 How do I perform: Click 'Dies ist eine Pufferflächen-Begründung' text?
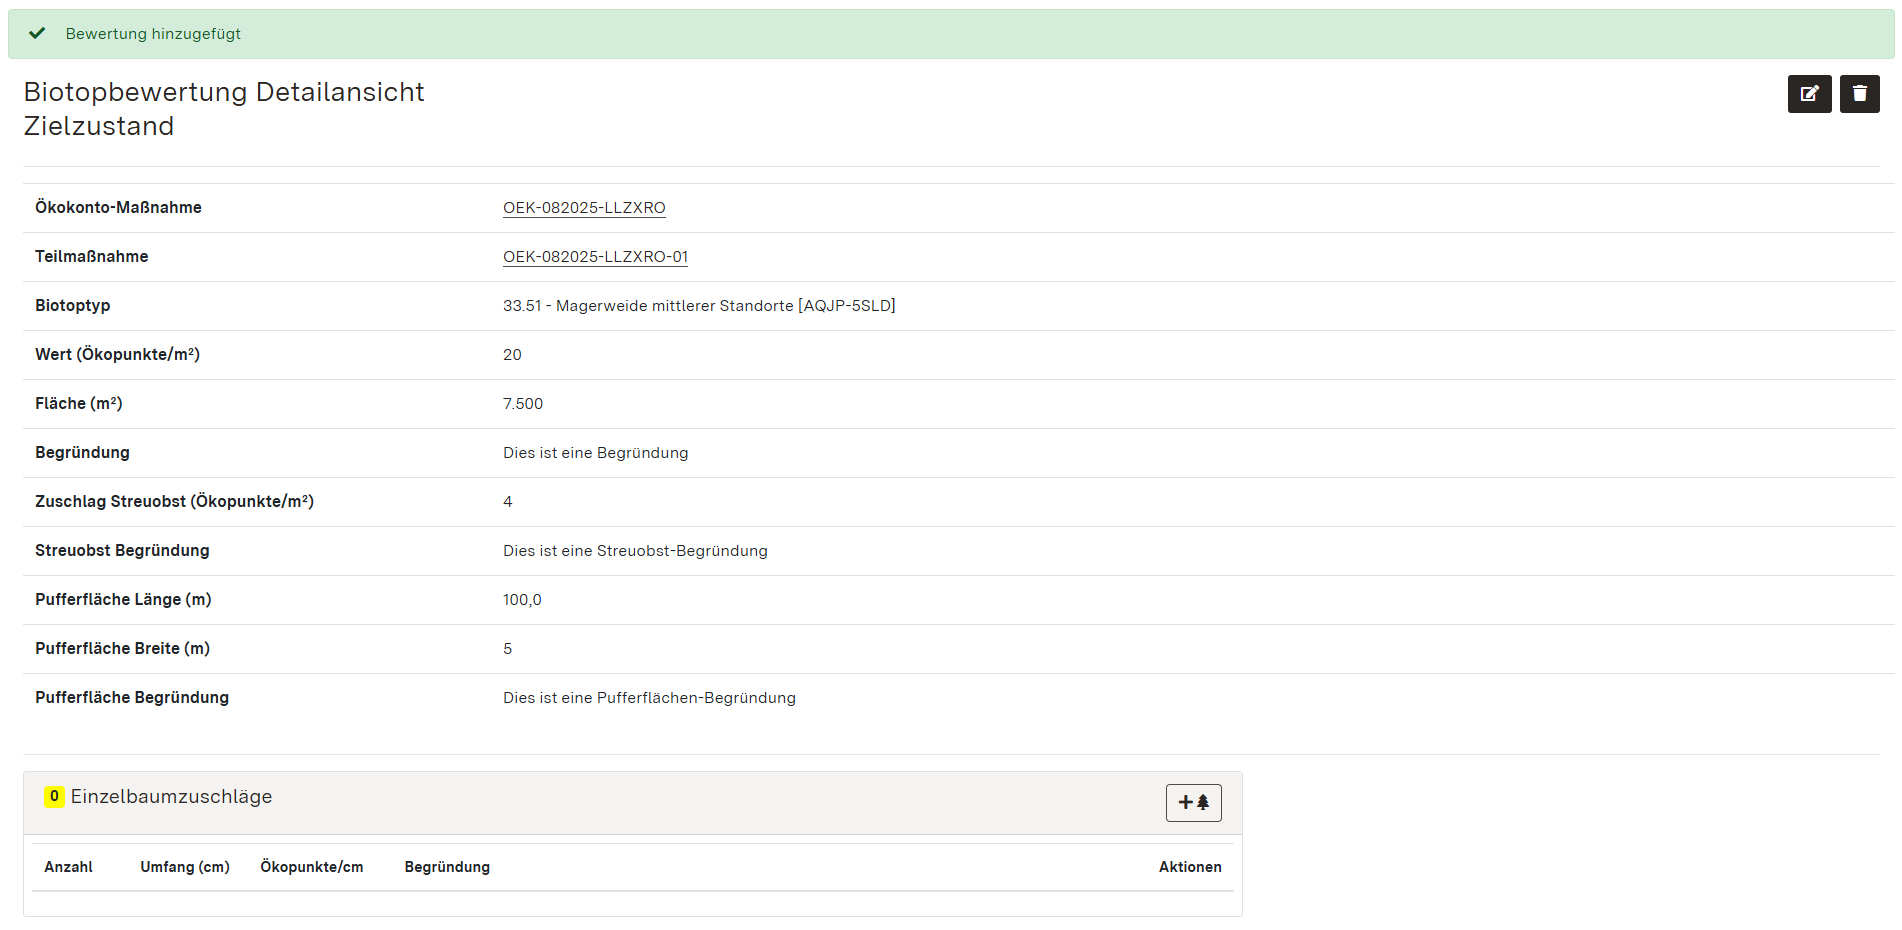click(649, 698)
